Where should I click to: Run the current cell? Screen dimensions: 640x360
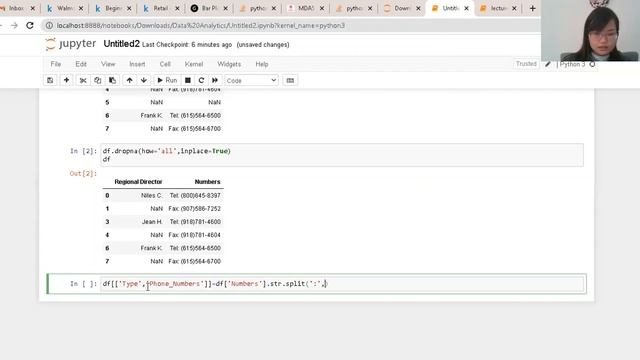click(x=167, y=80)
